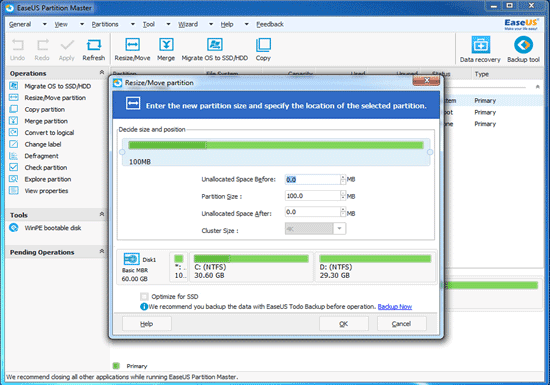The image size is (550, 385).
Task: Open the Tool menu dropdown arrow
Action: (168, 24)
